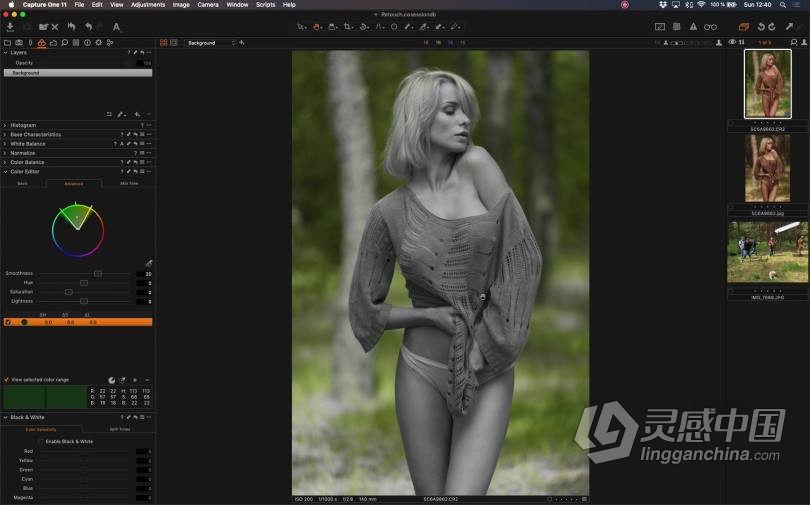Toggle View selected color range checkbox
The height and width of the screenshot is (505, 810).
click(x=7, y=380)
